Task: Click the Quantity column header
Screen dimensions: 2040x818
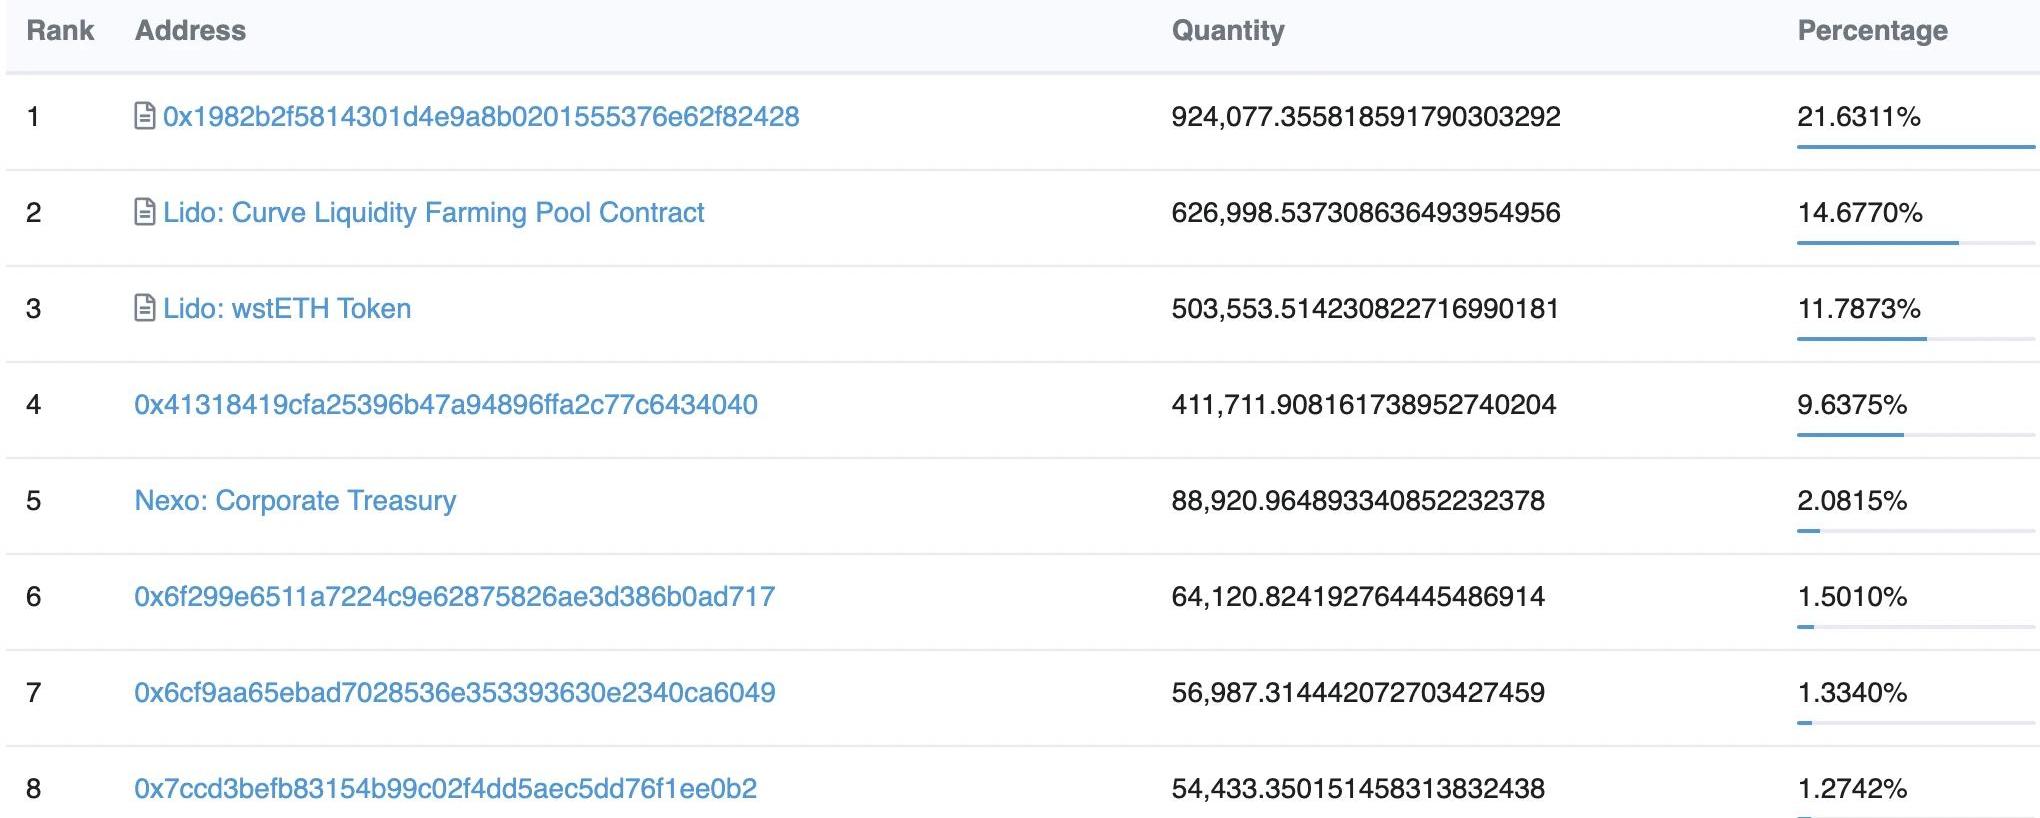Action: pos(1227,31)
